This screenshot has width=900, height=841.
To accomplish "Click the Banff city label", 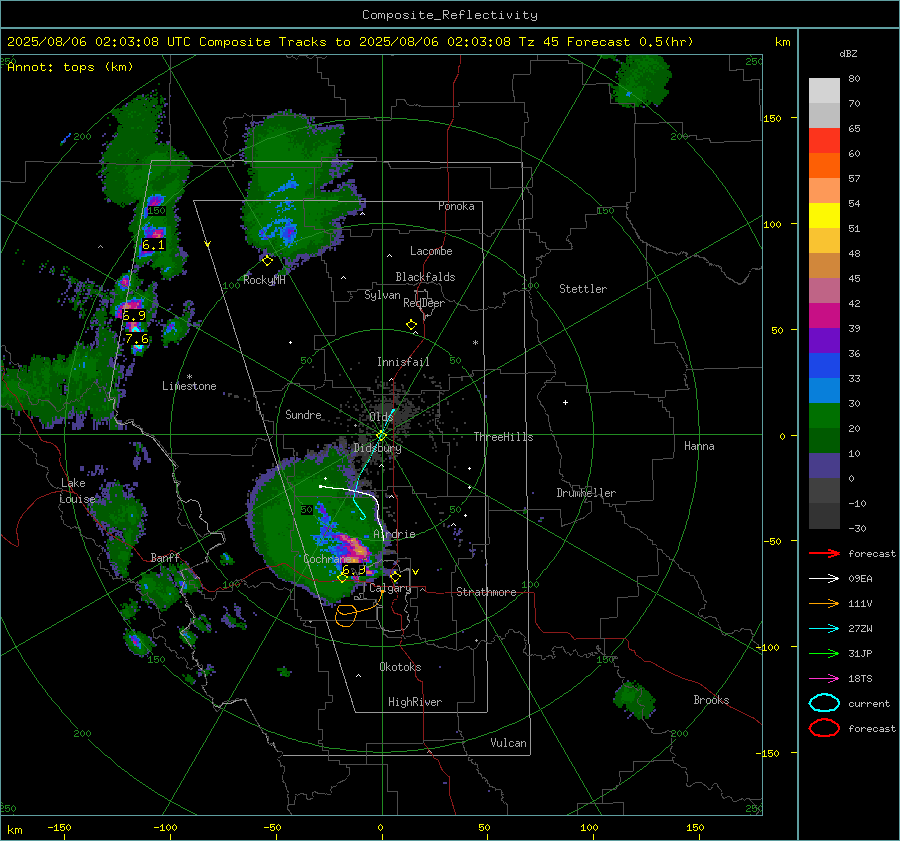I will pyautogui.click(x=165, y=557).
